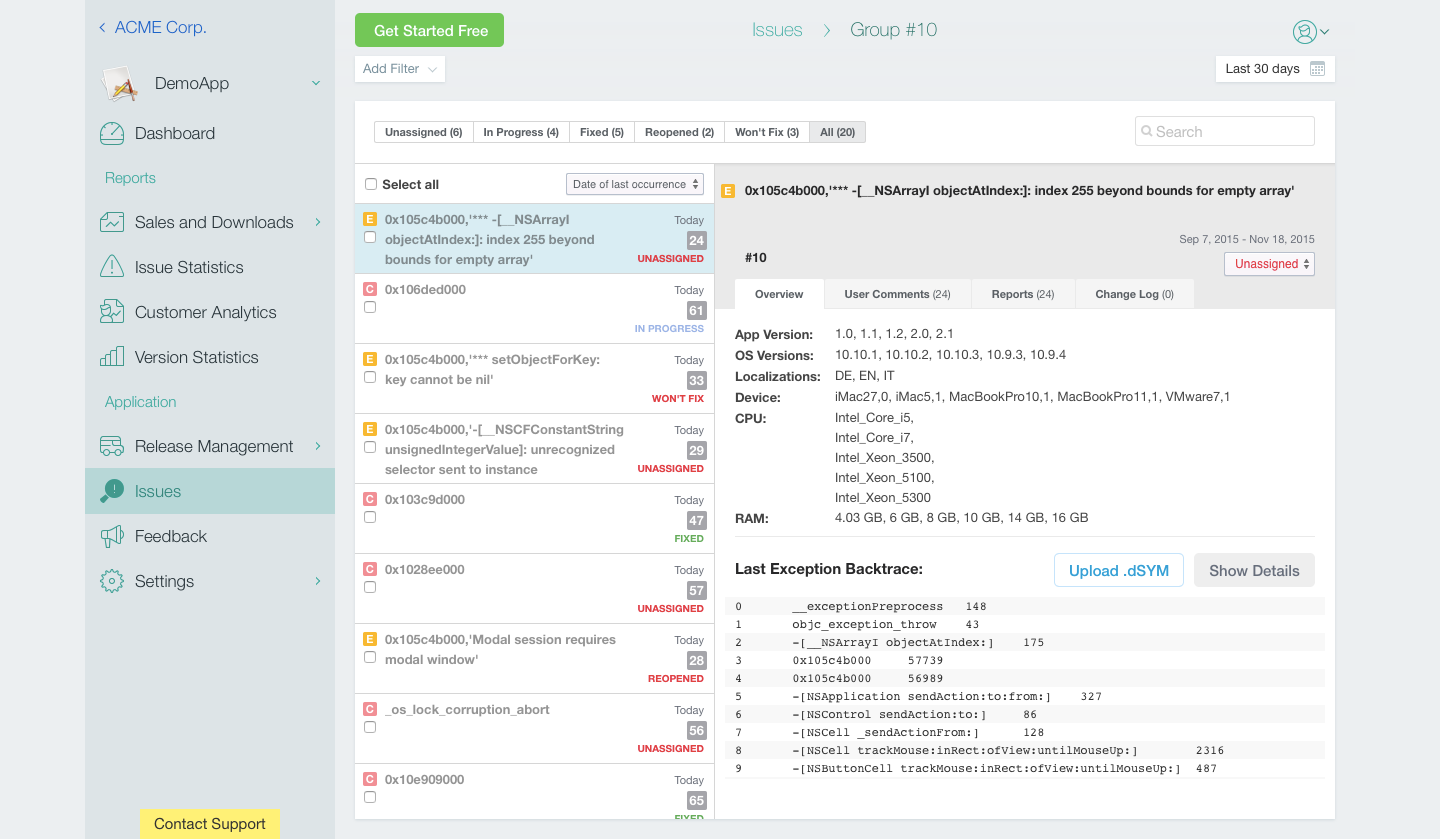Filter by Fixed (5) issues

(602, 132)
